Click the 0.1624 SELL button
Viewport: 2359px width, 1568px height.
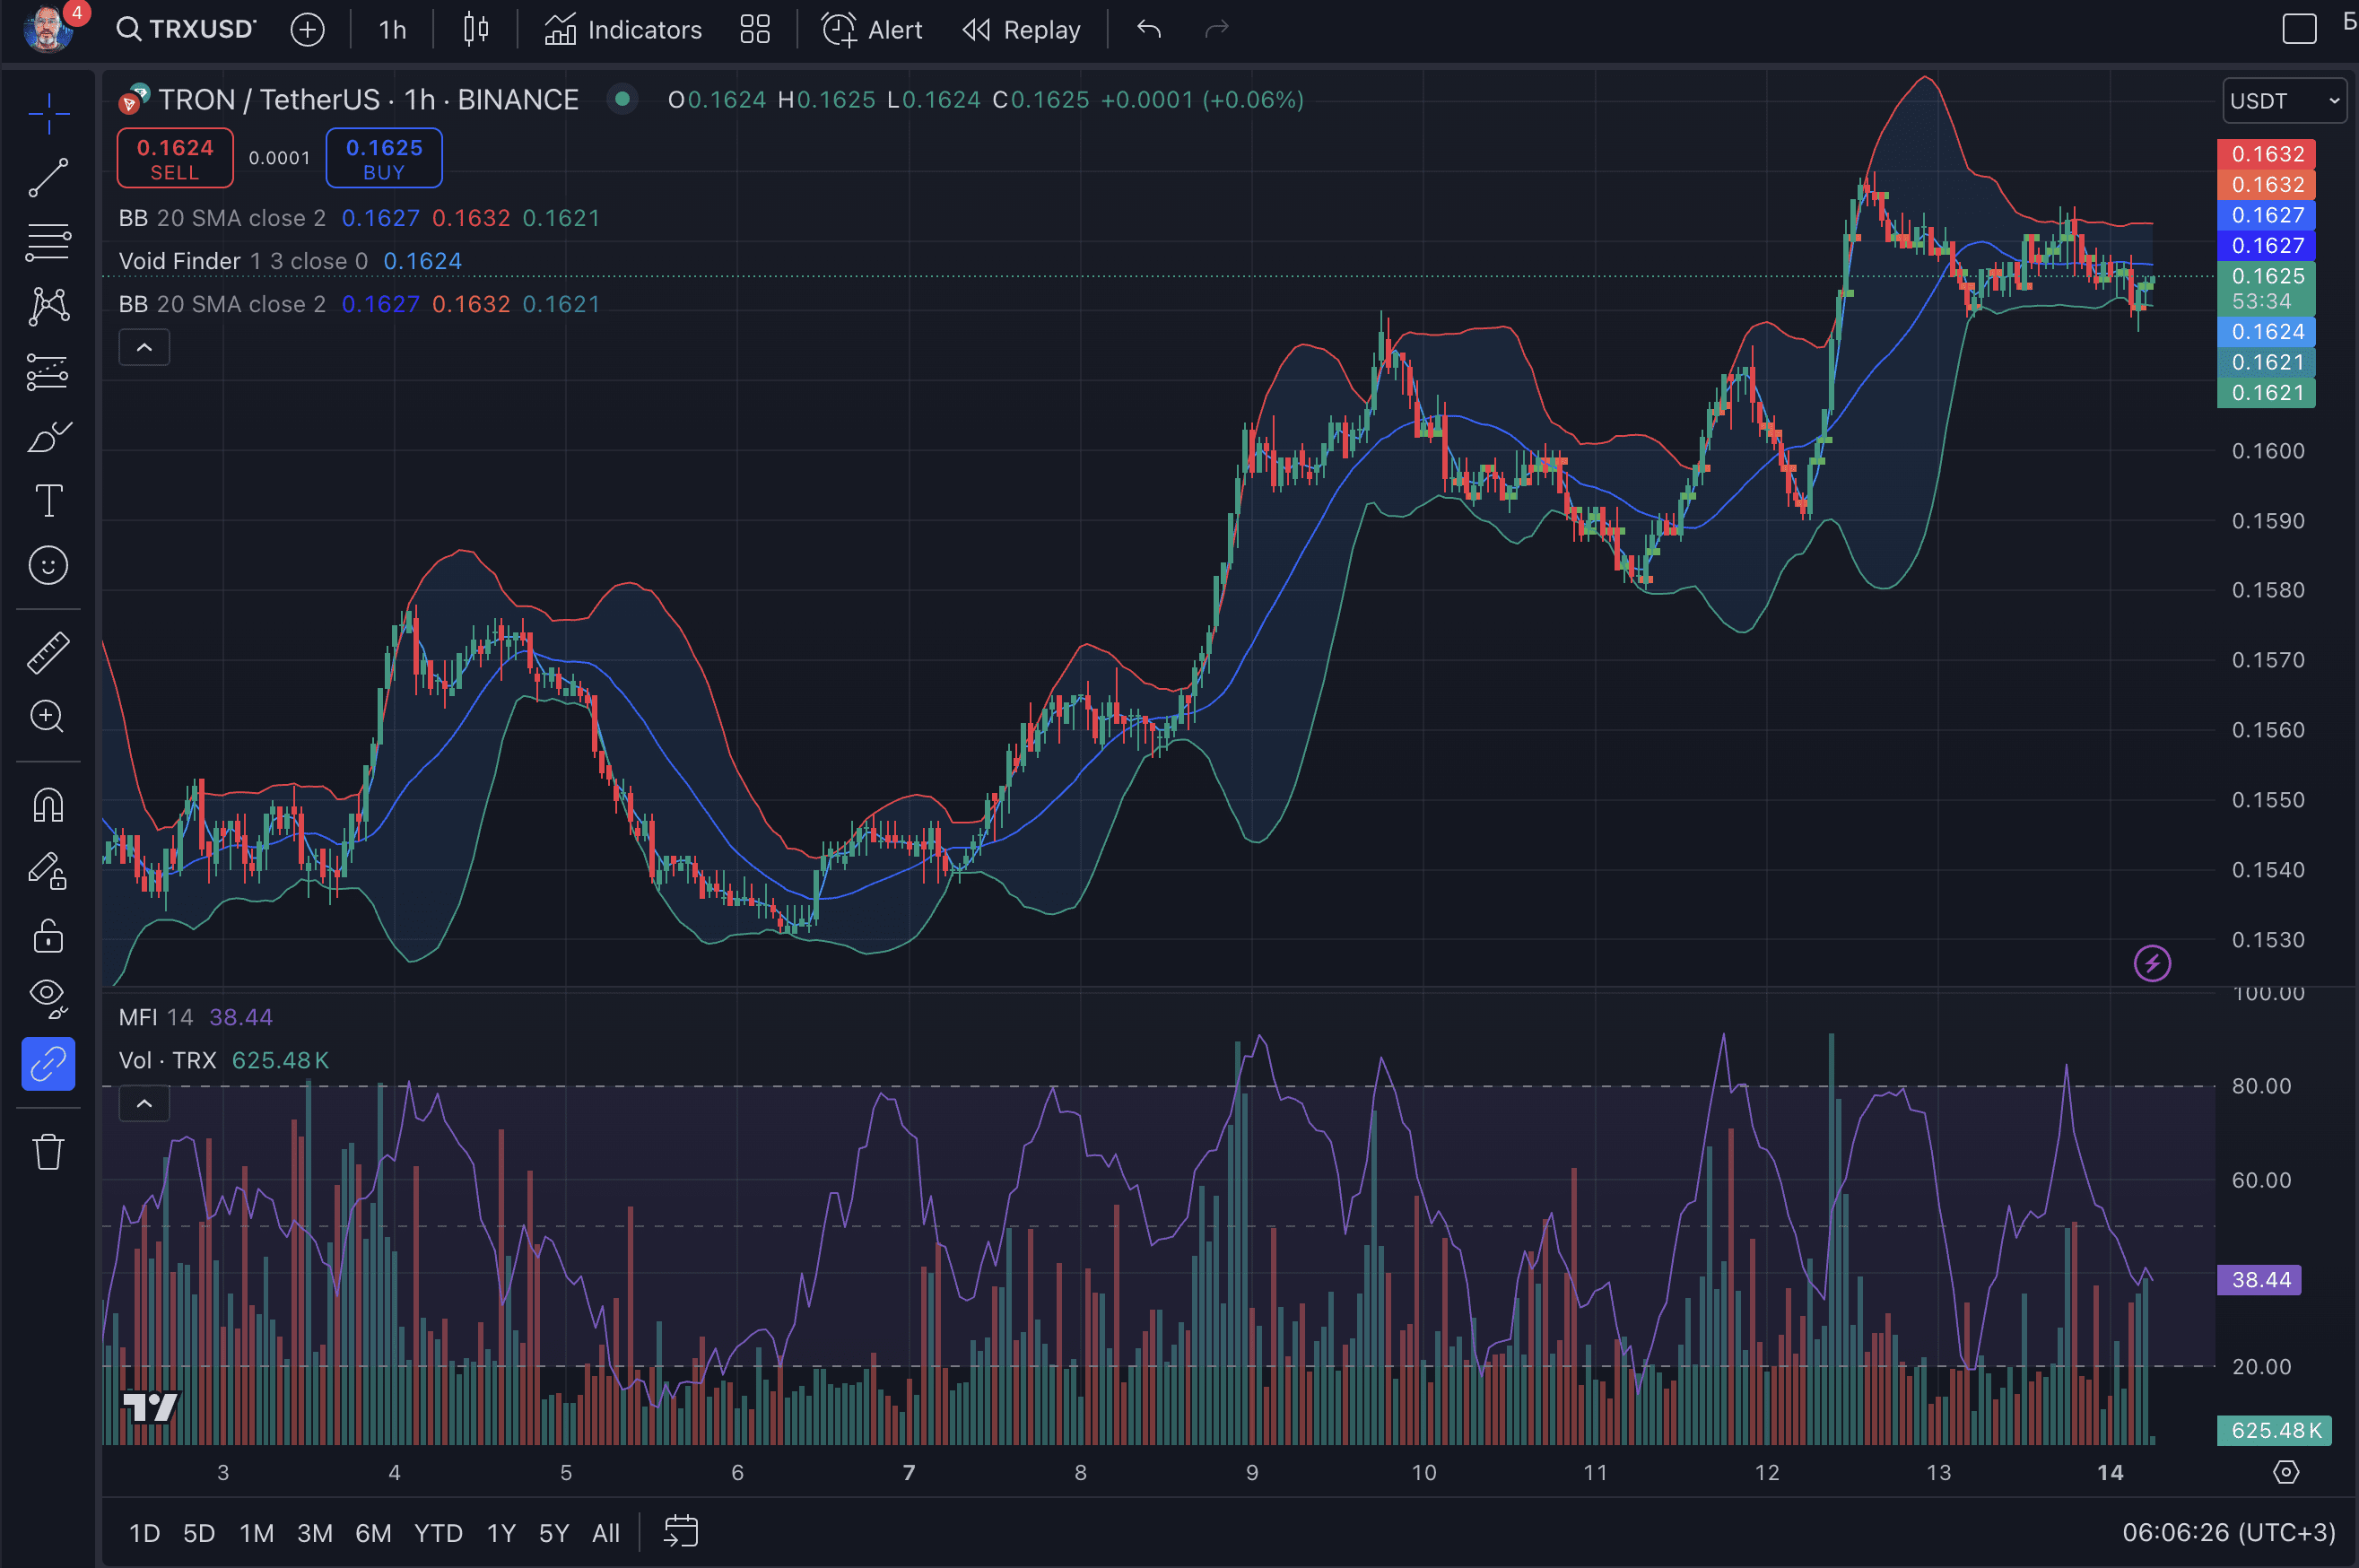[175, 158]
